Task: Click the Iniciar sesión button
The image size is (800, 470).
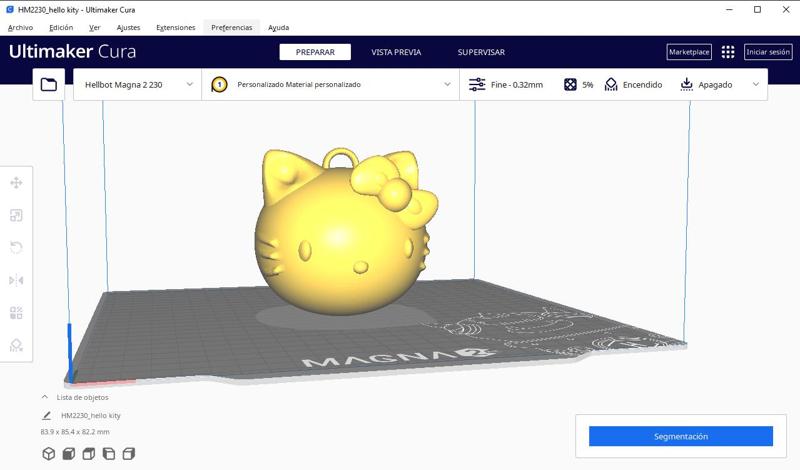Action: coord(768,52)
